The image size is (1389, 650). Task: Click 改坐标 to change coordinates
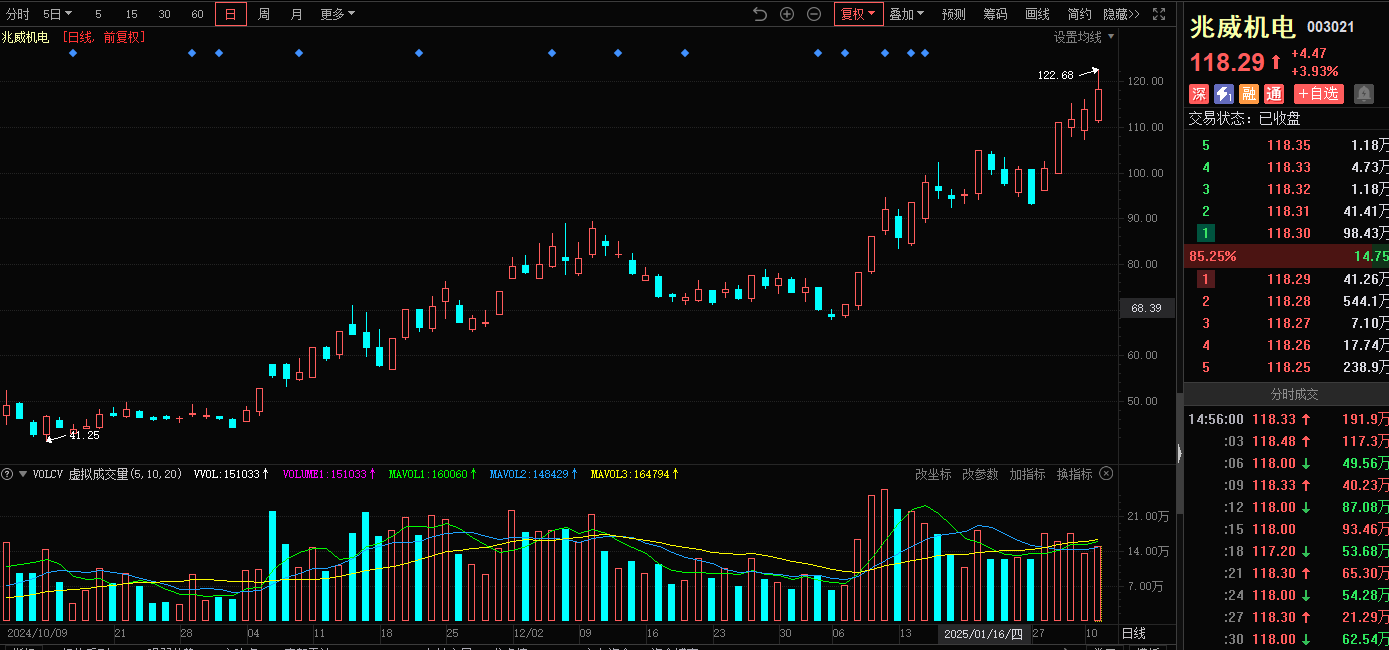pyautogui.click(x=933, y=474)
